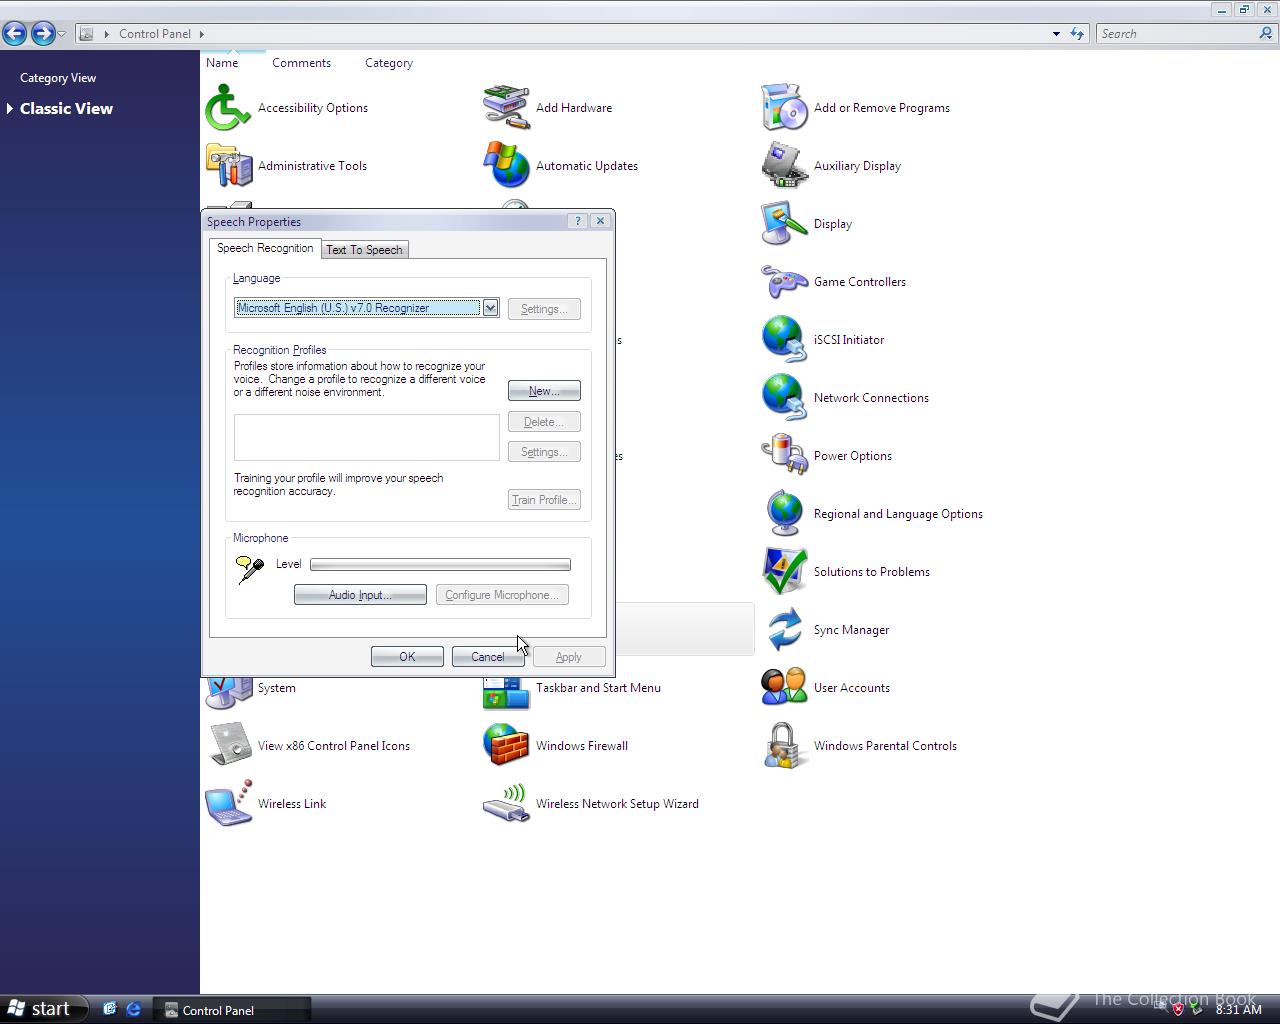Open the Add or Remove Programs icon

click(784, 108)
